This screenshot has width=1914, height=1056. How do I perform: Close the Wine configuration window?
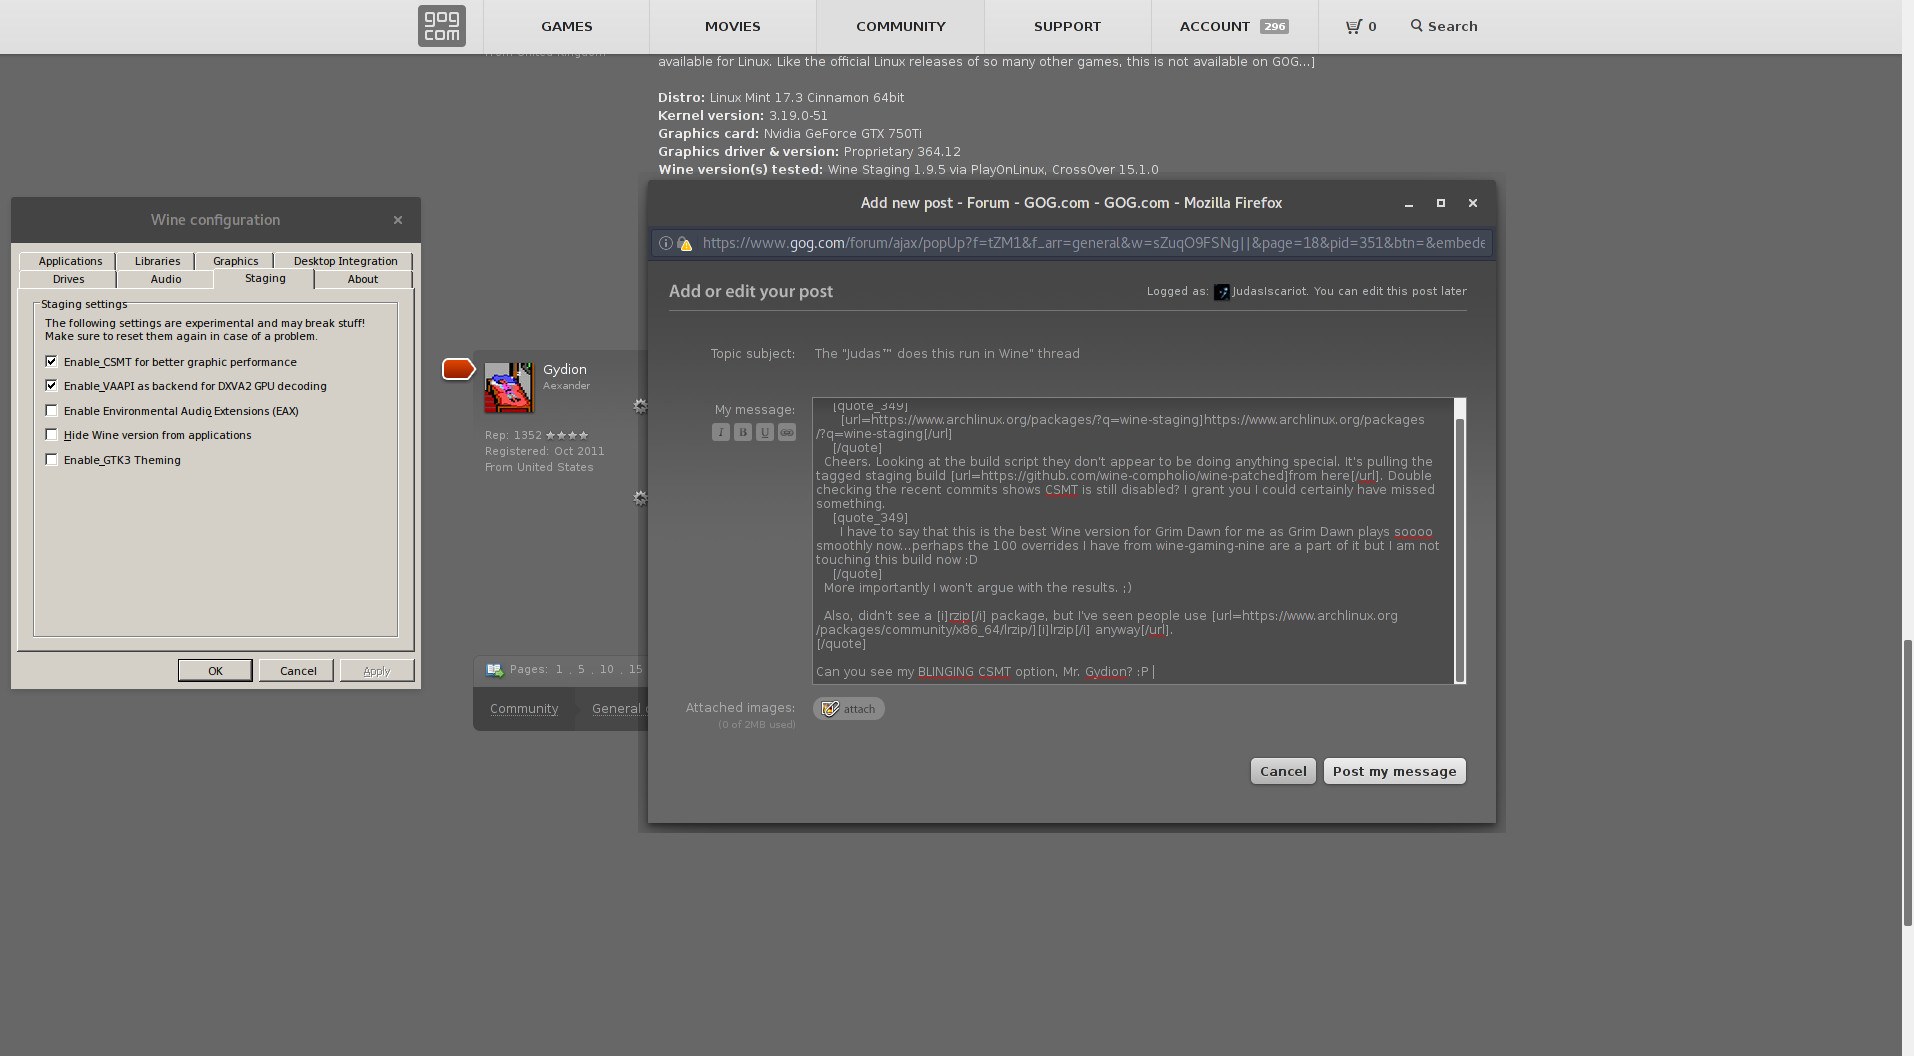[398, 220]
